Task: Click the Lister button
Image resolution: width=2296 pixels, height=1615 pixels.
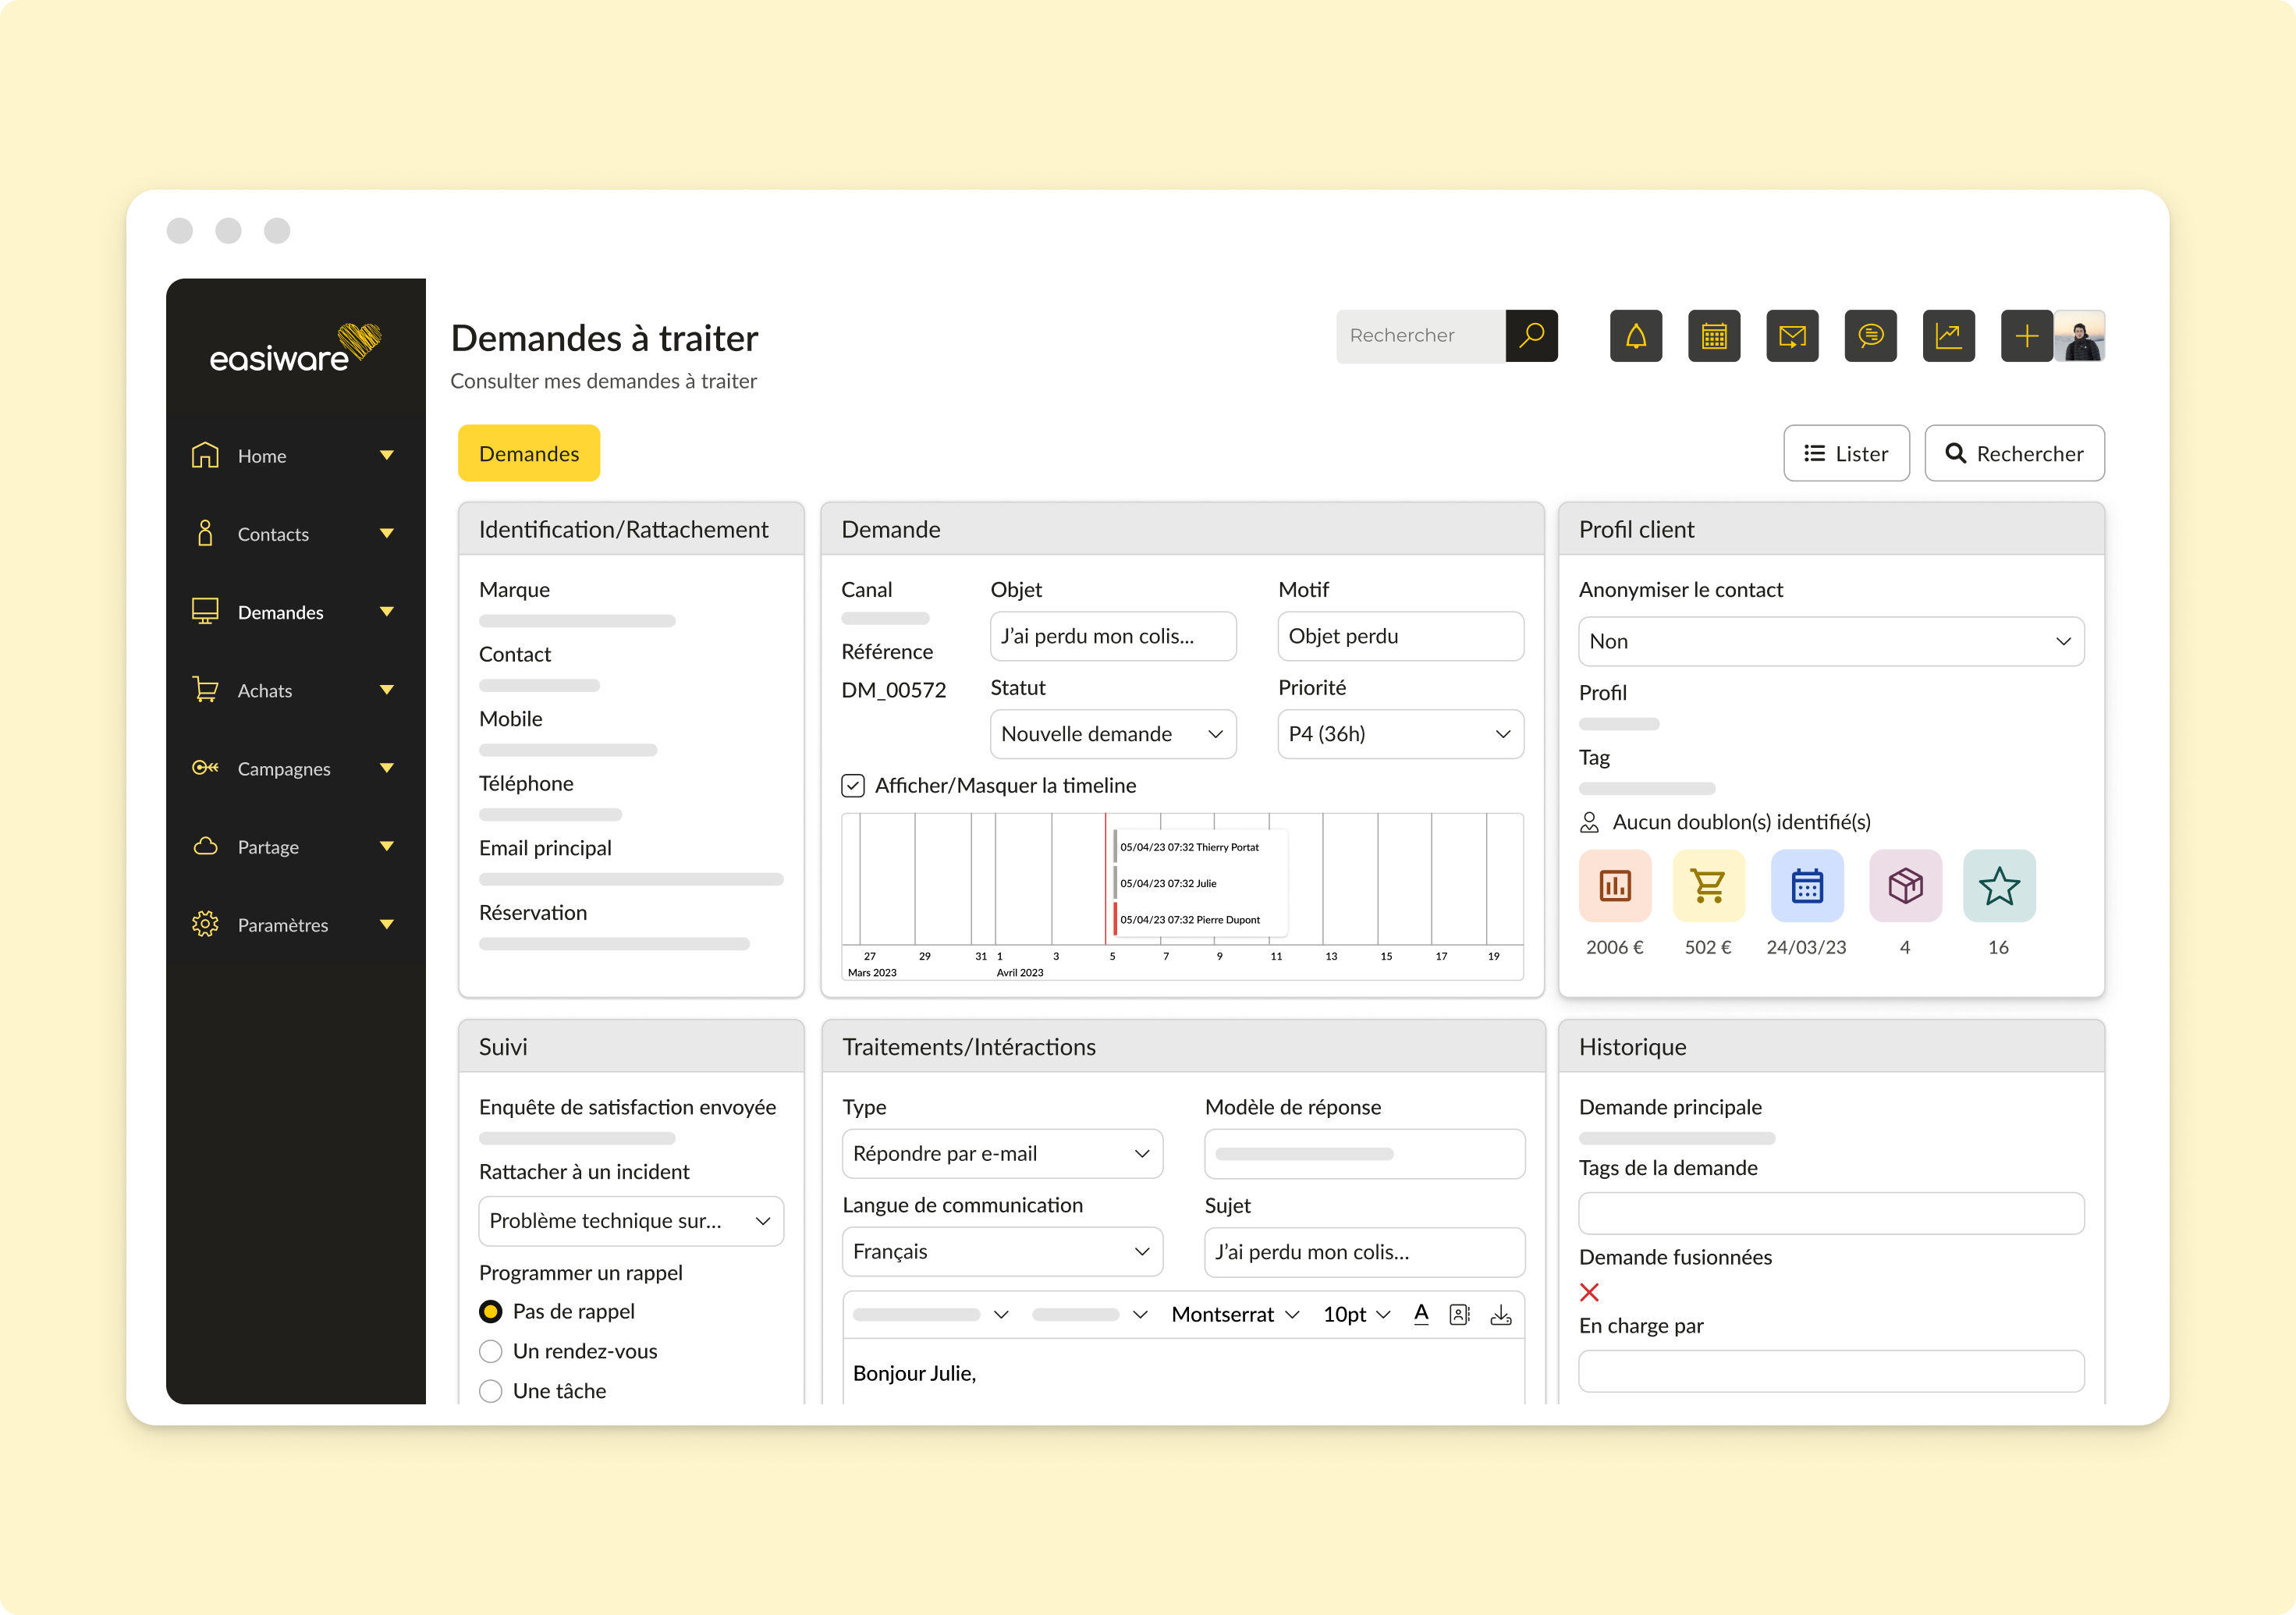Action: [1846, 453]
